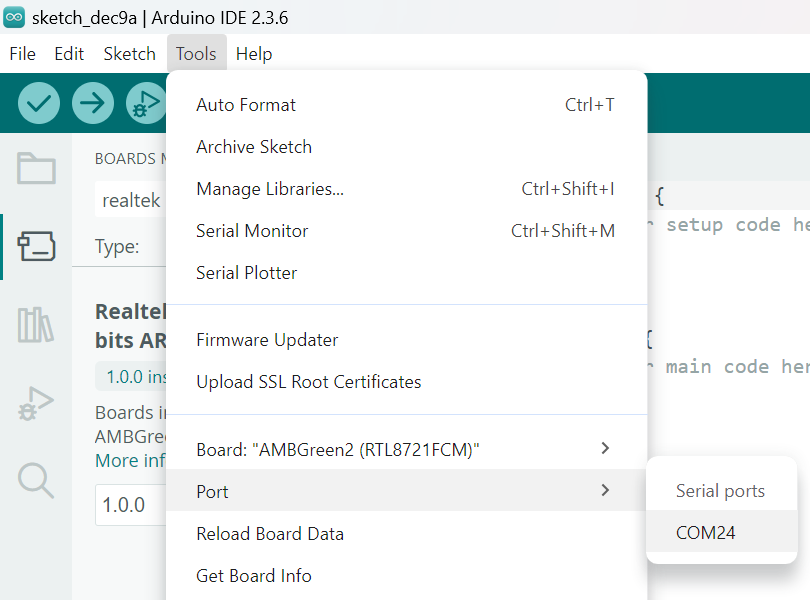
Task: Click the Upload arrow toolbar button
Action: 93,103
